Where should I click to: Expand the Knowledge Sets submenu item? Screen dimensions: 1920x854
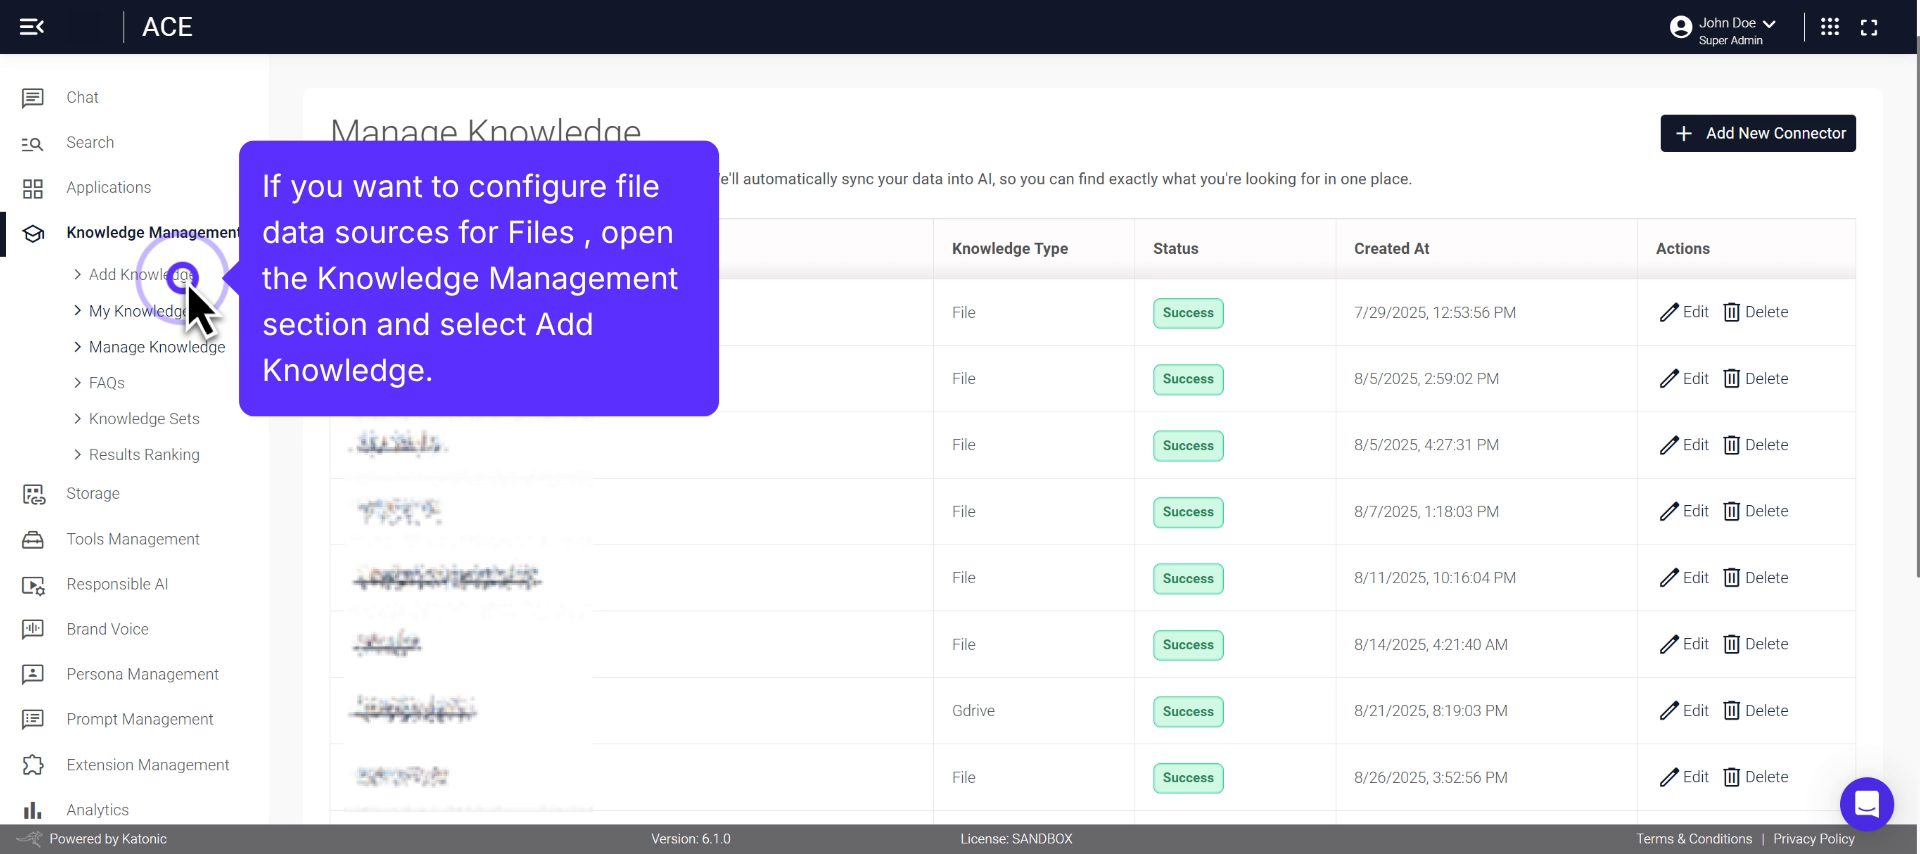[143, 419]
